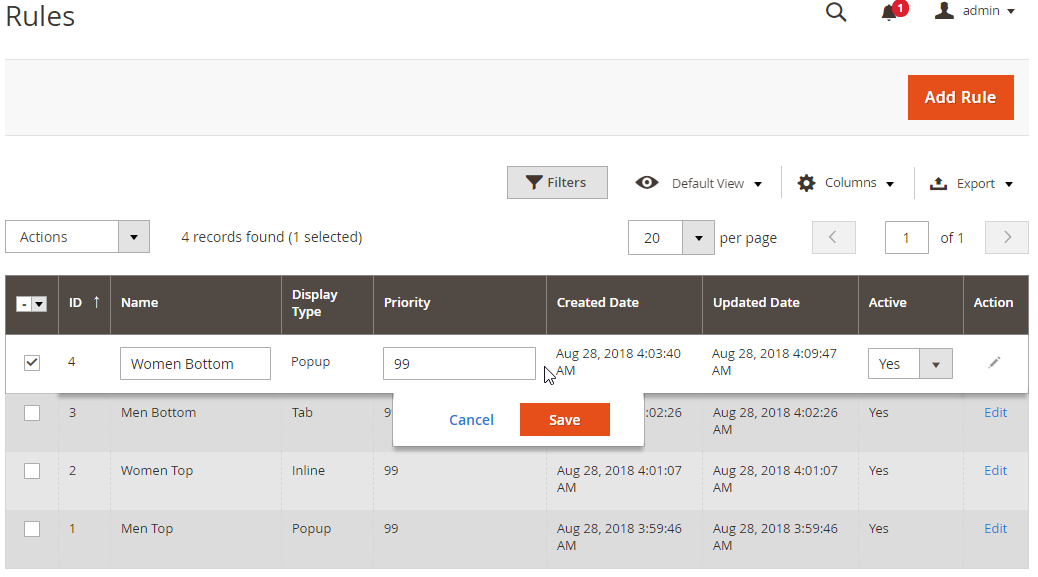Save the inline row edit
Viewport: 1038px width, 577px height.
tap(564, 420)
